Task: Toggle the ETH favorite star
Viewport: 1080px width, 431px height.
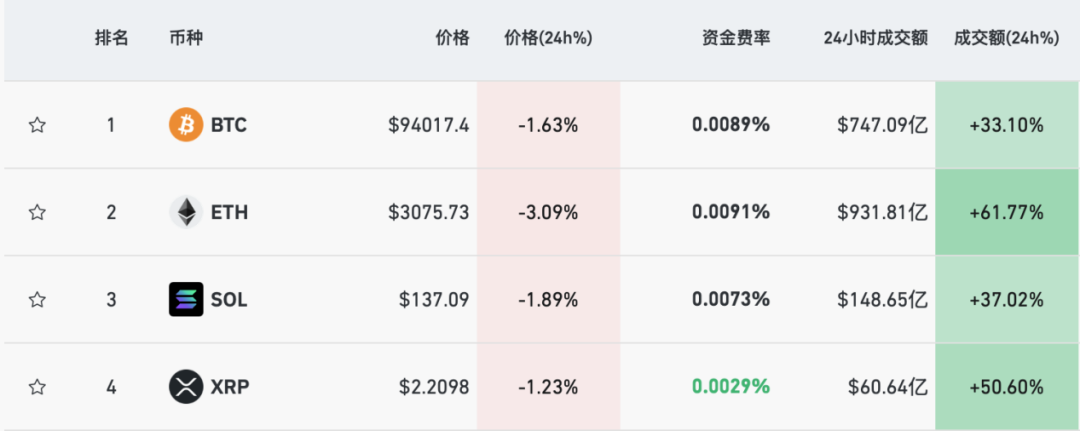Action: pyautogui.click(x=37, y=212)
